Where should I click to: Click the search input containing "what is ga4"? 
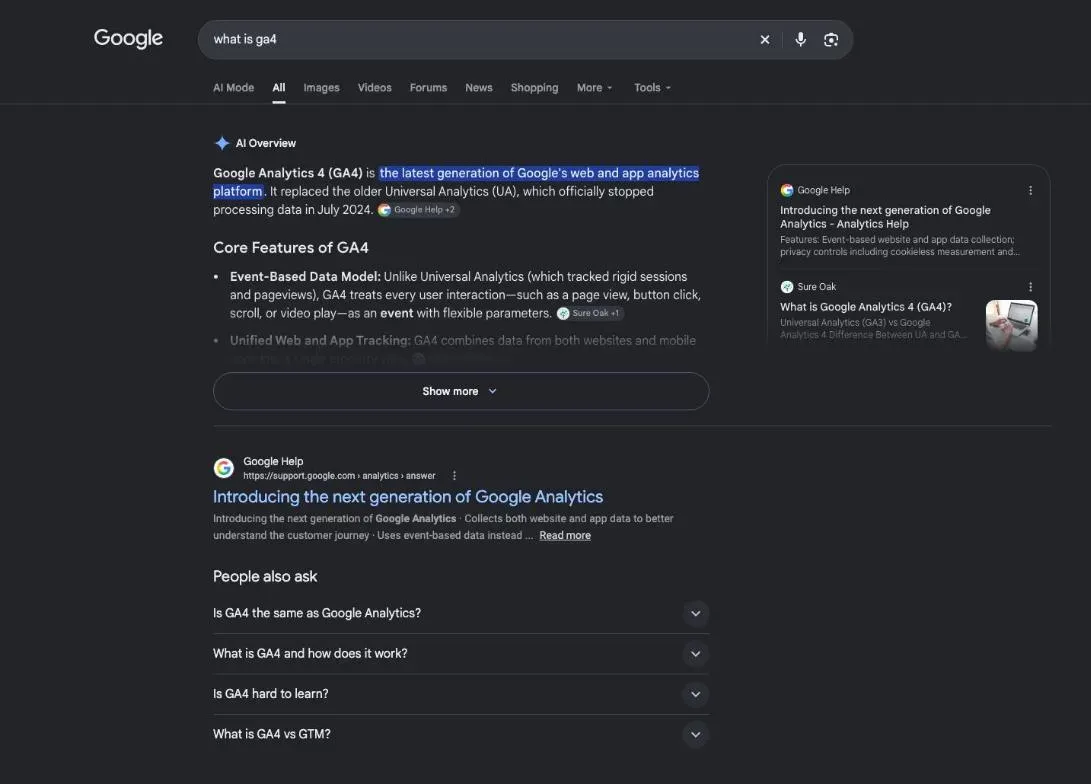(x=480, y=40)
